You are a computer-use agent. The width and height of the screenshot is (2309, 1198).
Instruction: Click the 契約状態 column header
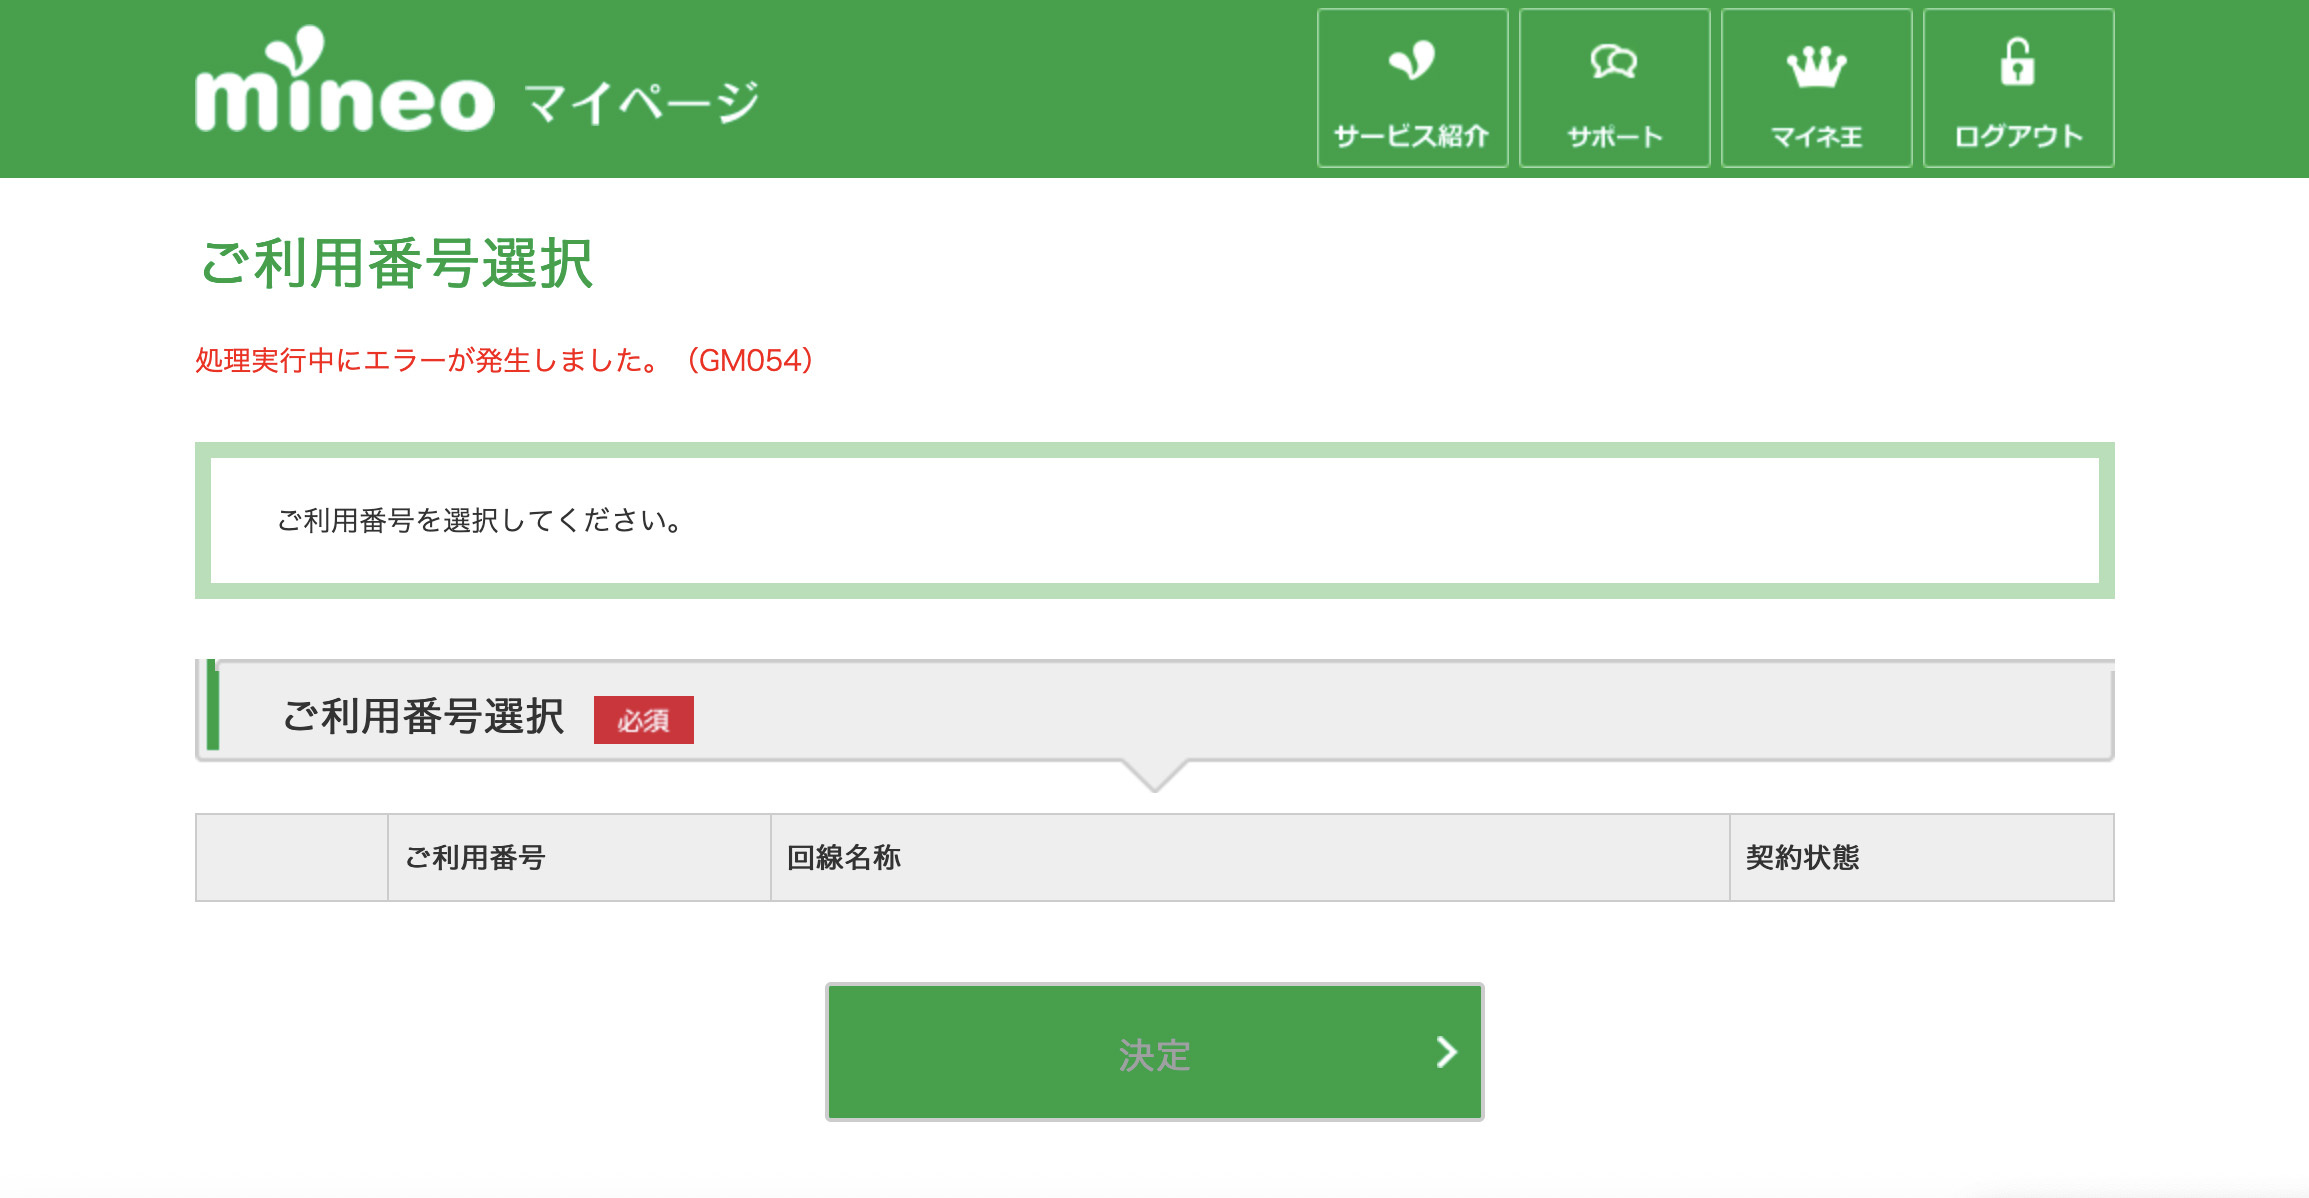(1802, 858)
